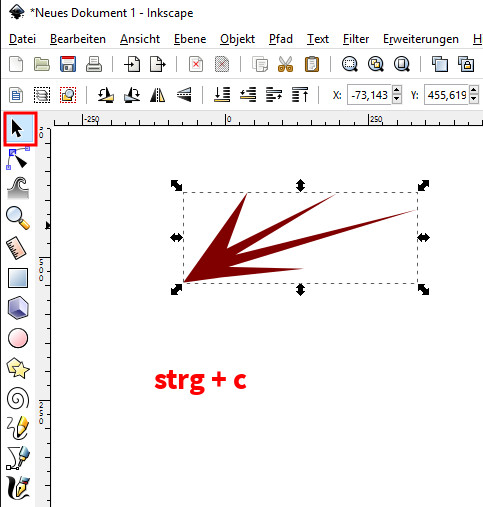Screen dimensions: 483x507
Task: Click the Import file icon
Action: tap(132, 64)
